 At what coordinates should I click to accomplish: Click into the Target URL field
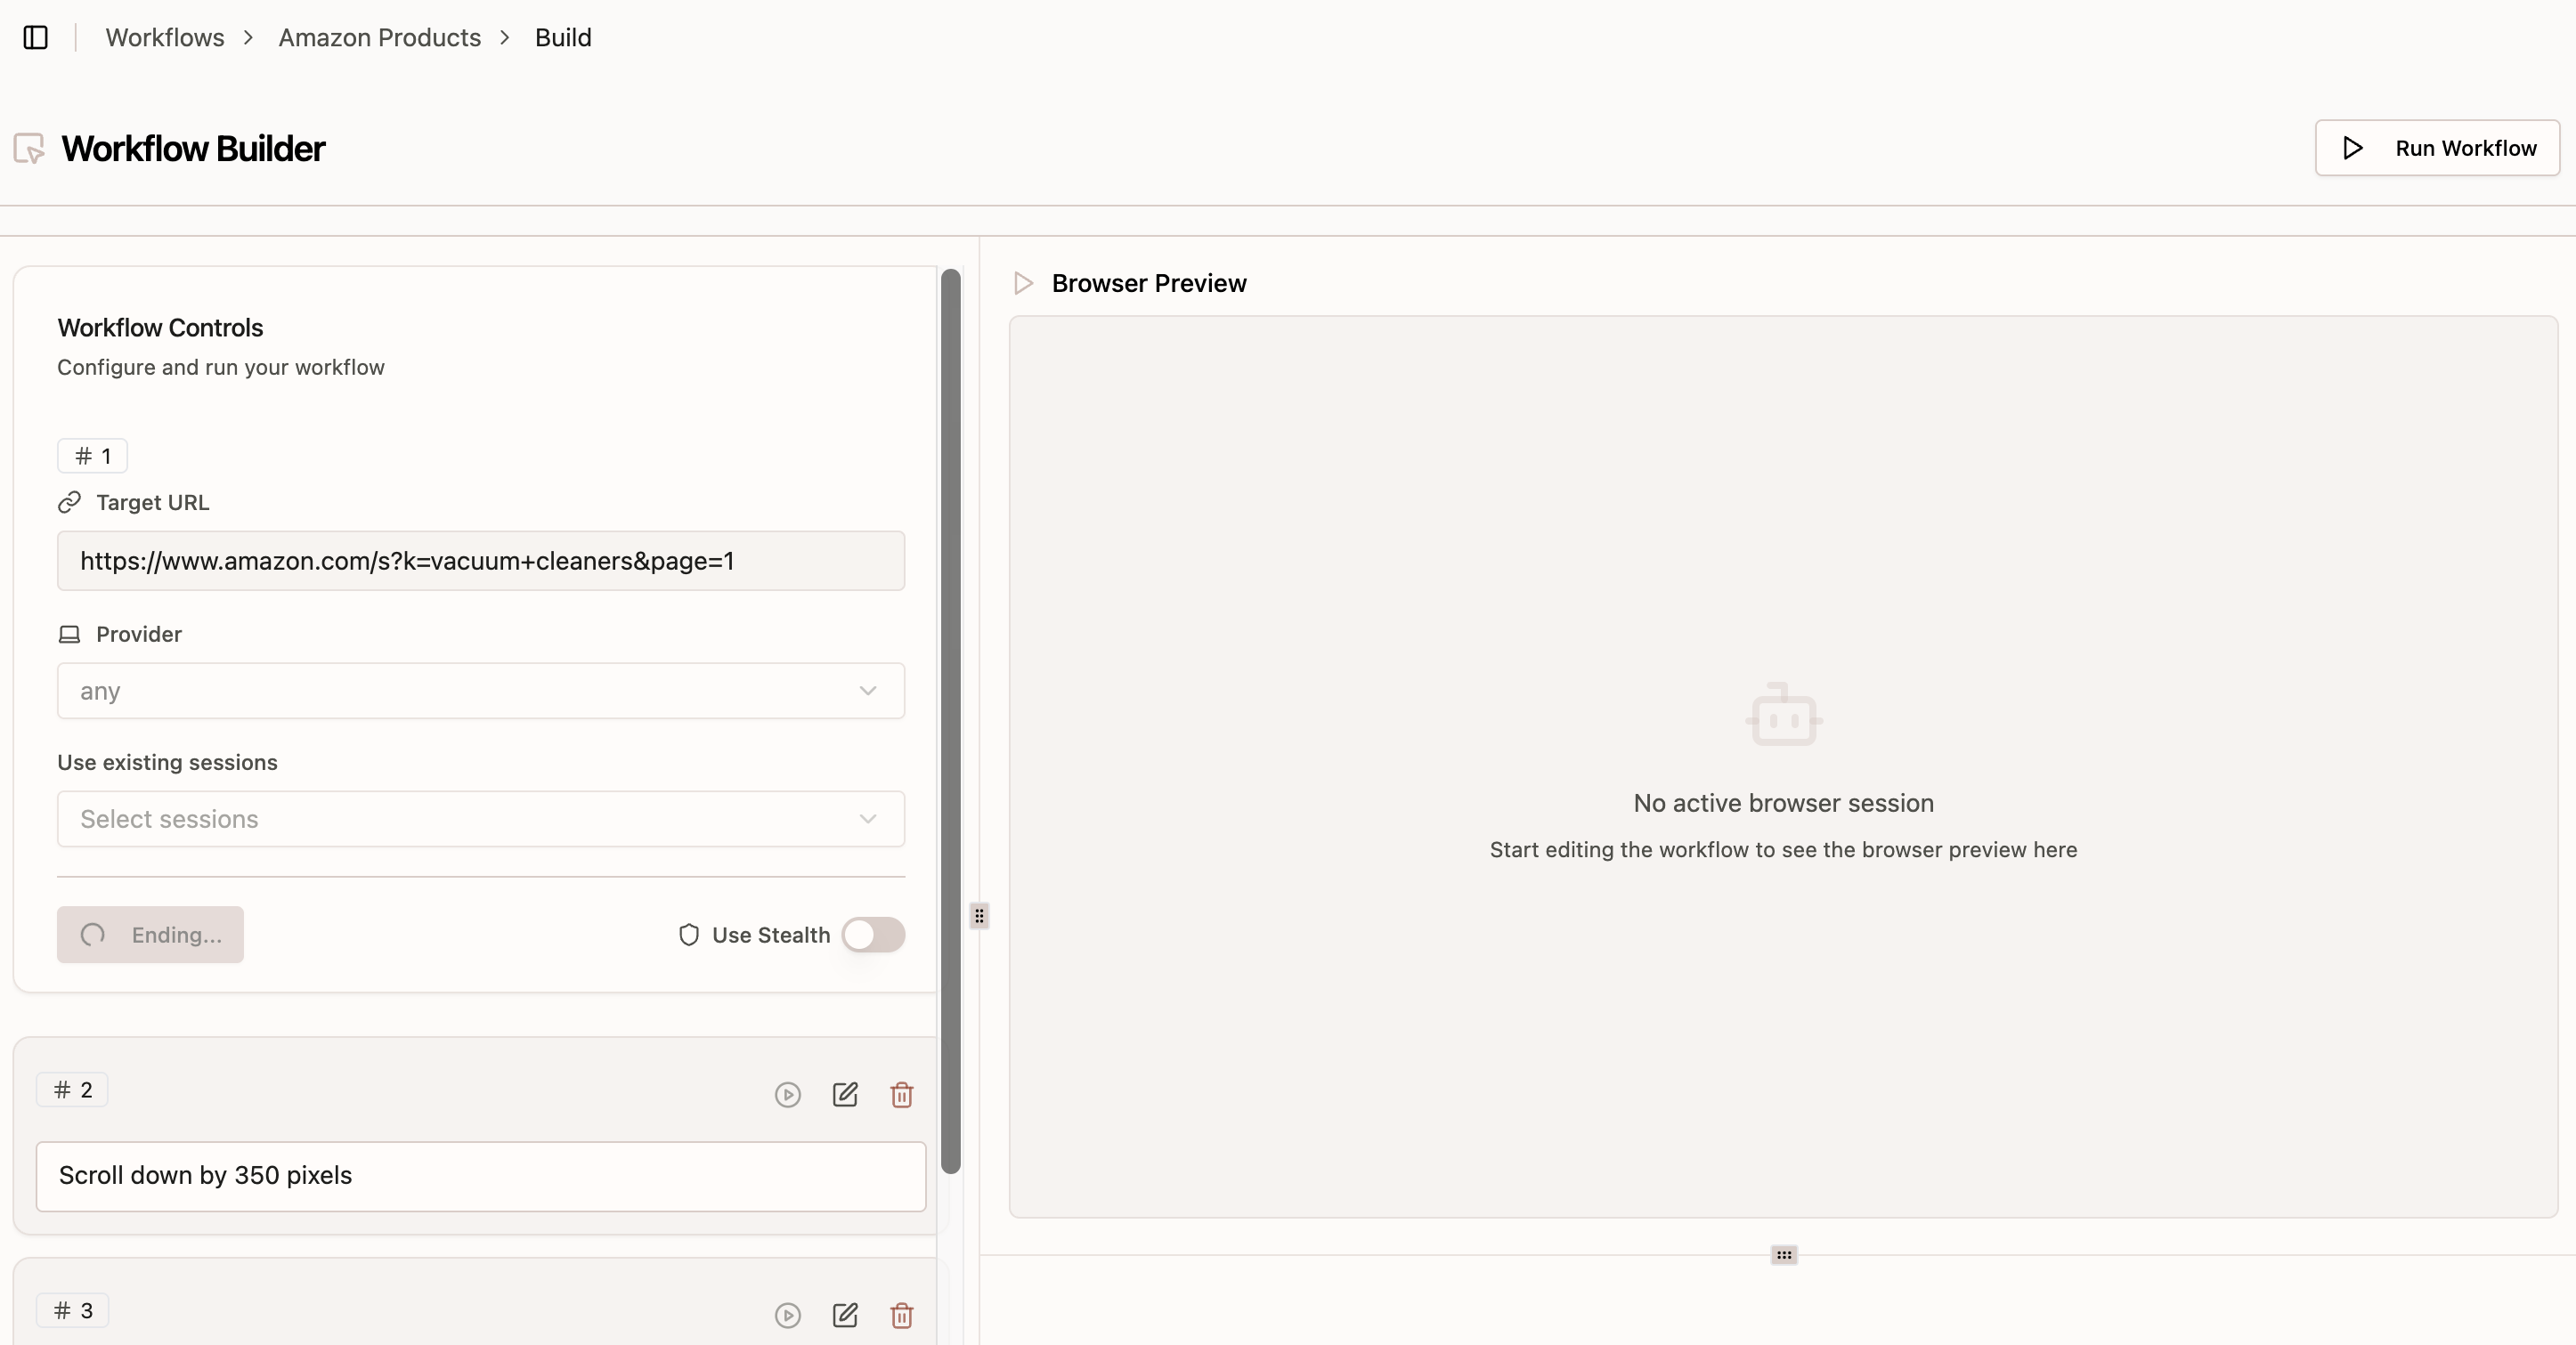481,561
